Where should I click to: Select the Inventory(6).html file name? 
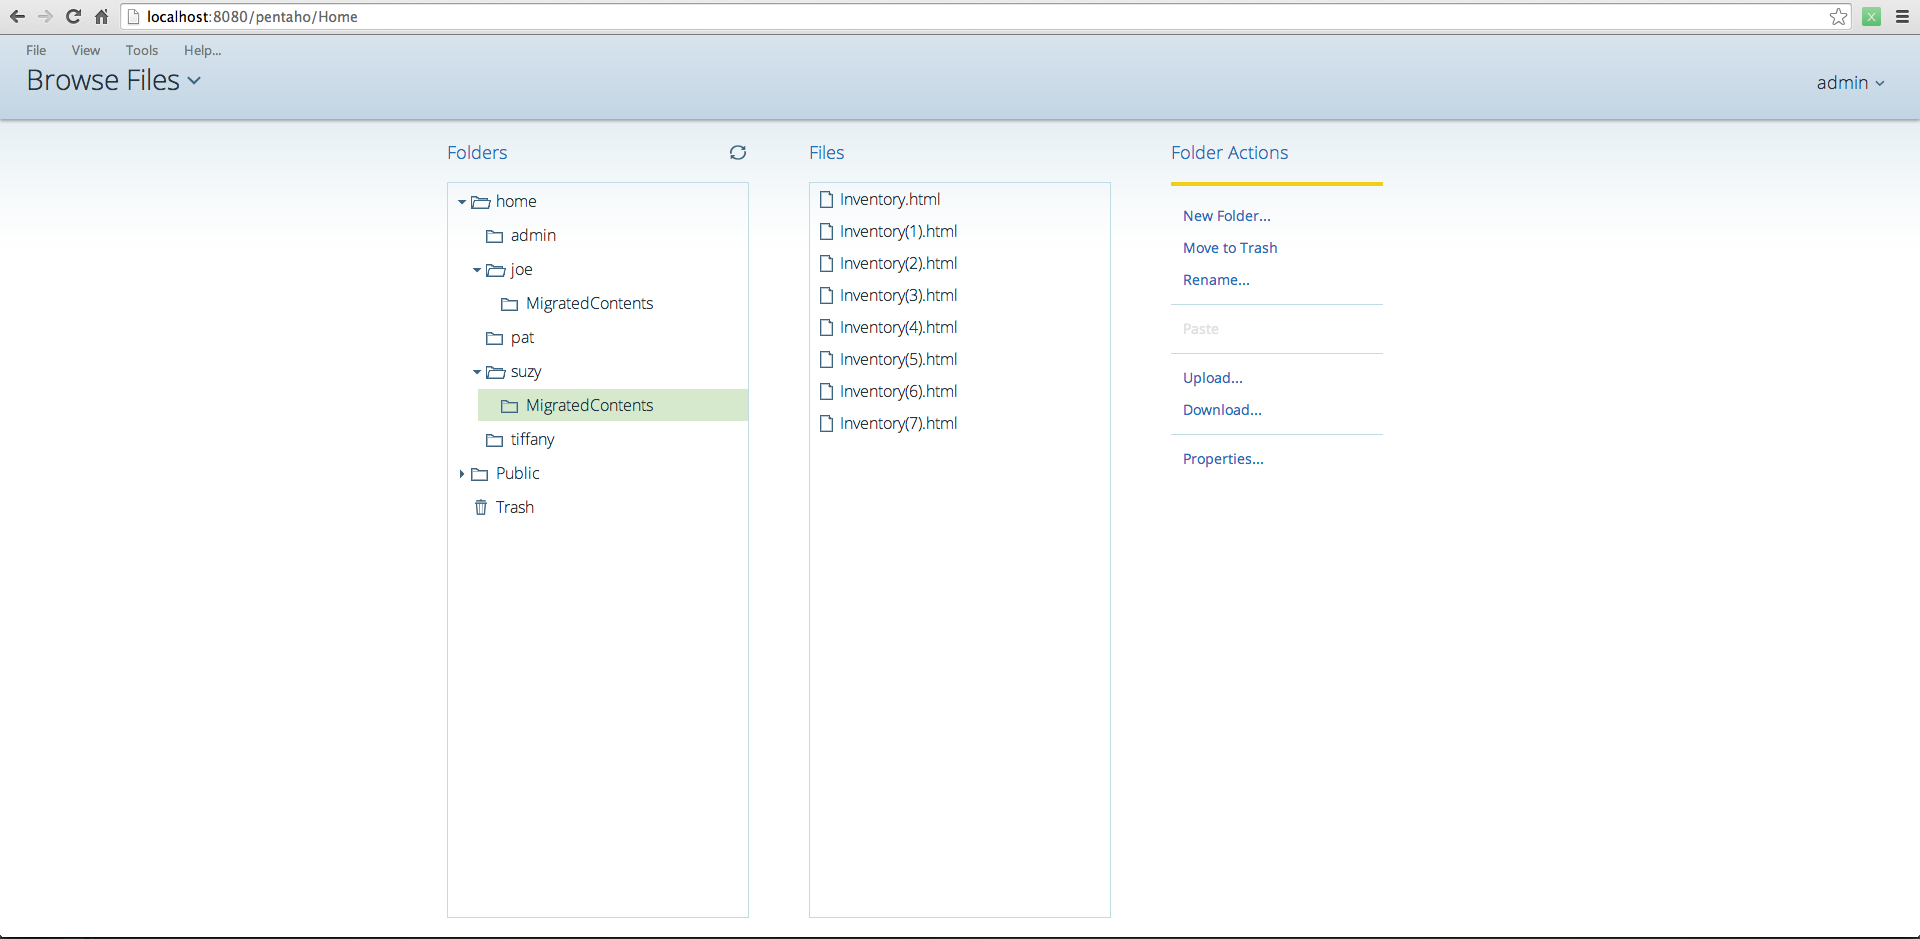(899, 391)
